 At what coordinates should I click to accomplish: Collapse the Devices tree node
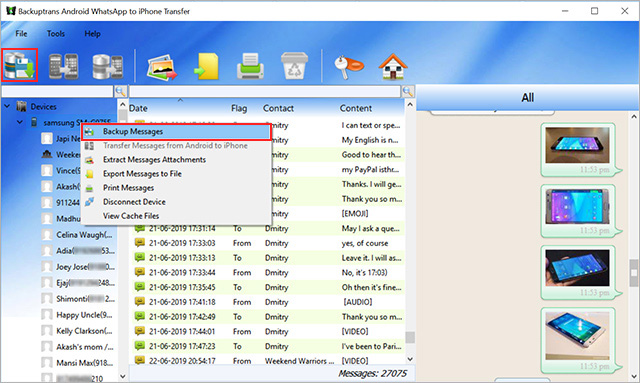tap(7, 106)
